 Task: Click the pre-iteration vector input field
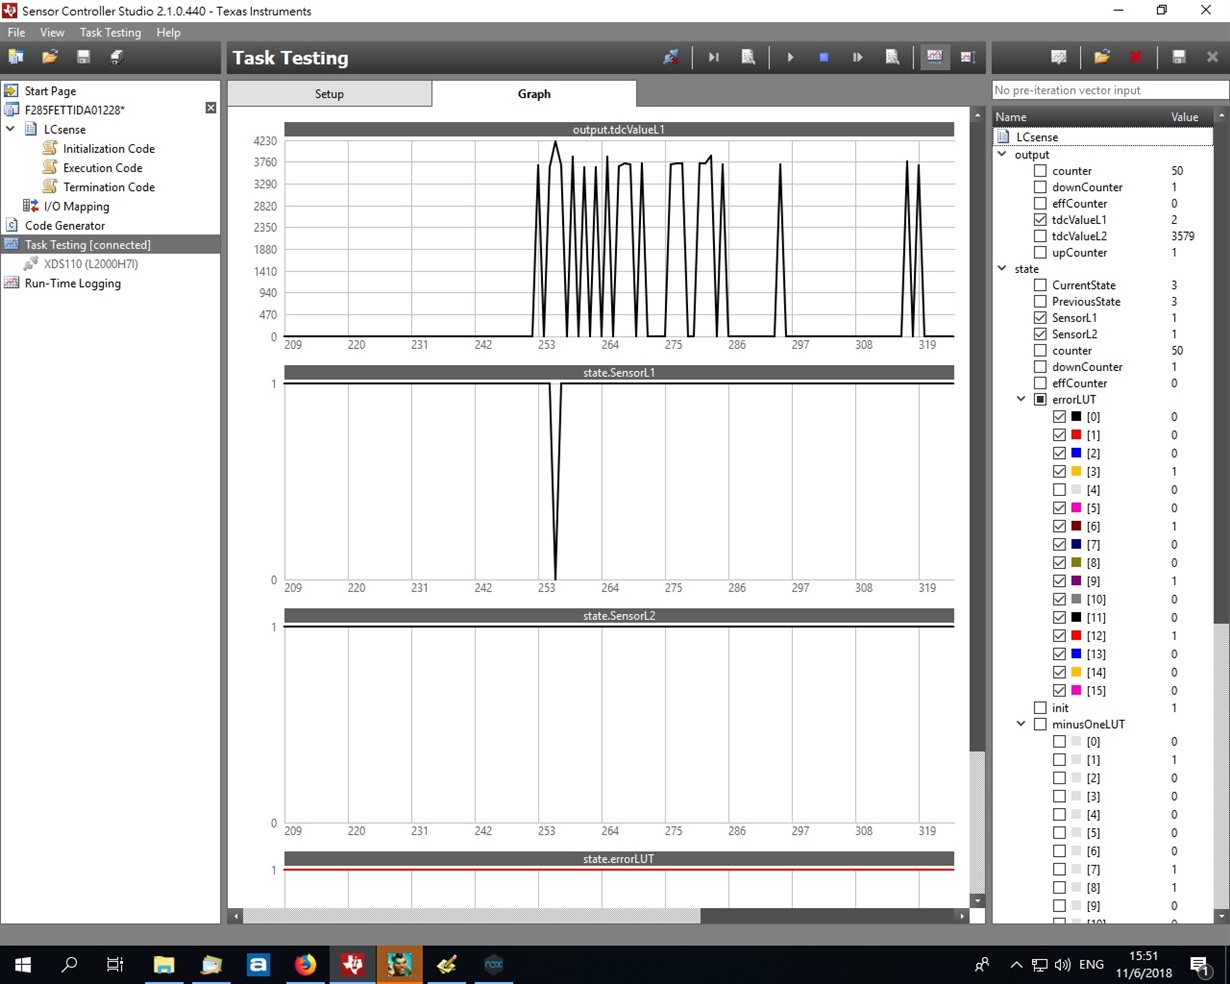point(1110,90)
